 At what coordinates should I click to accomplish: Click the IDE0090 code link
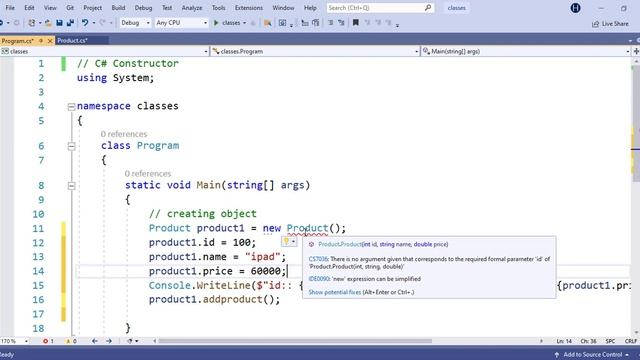click(x=319, y=279)
